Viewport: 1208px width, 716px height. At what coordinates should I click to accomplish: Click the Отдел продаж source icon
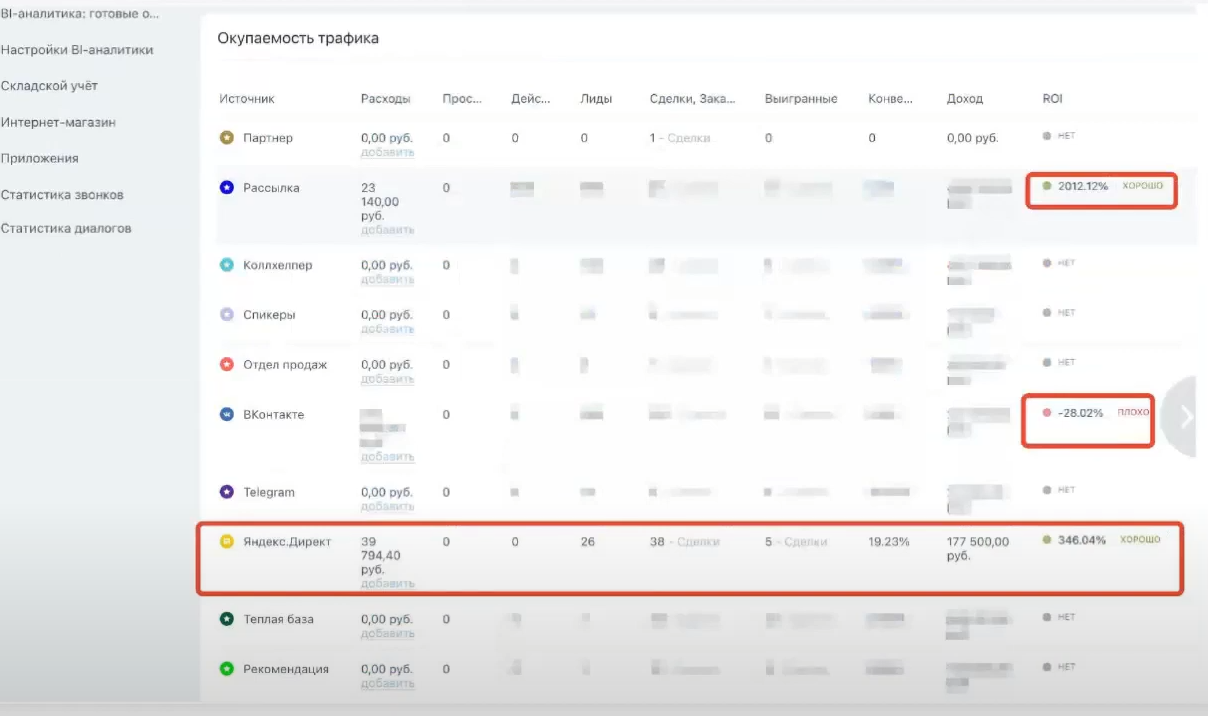(x=227, y=365)
